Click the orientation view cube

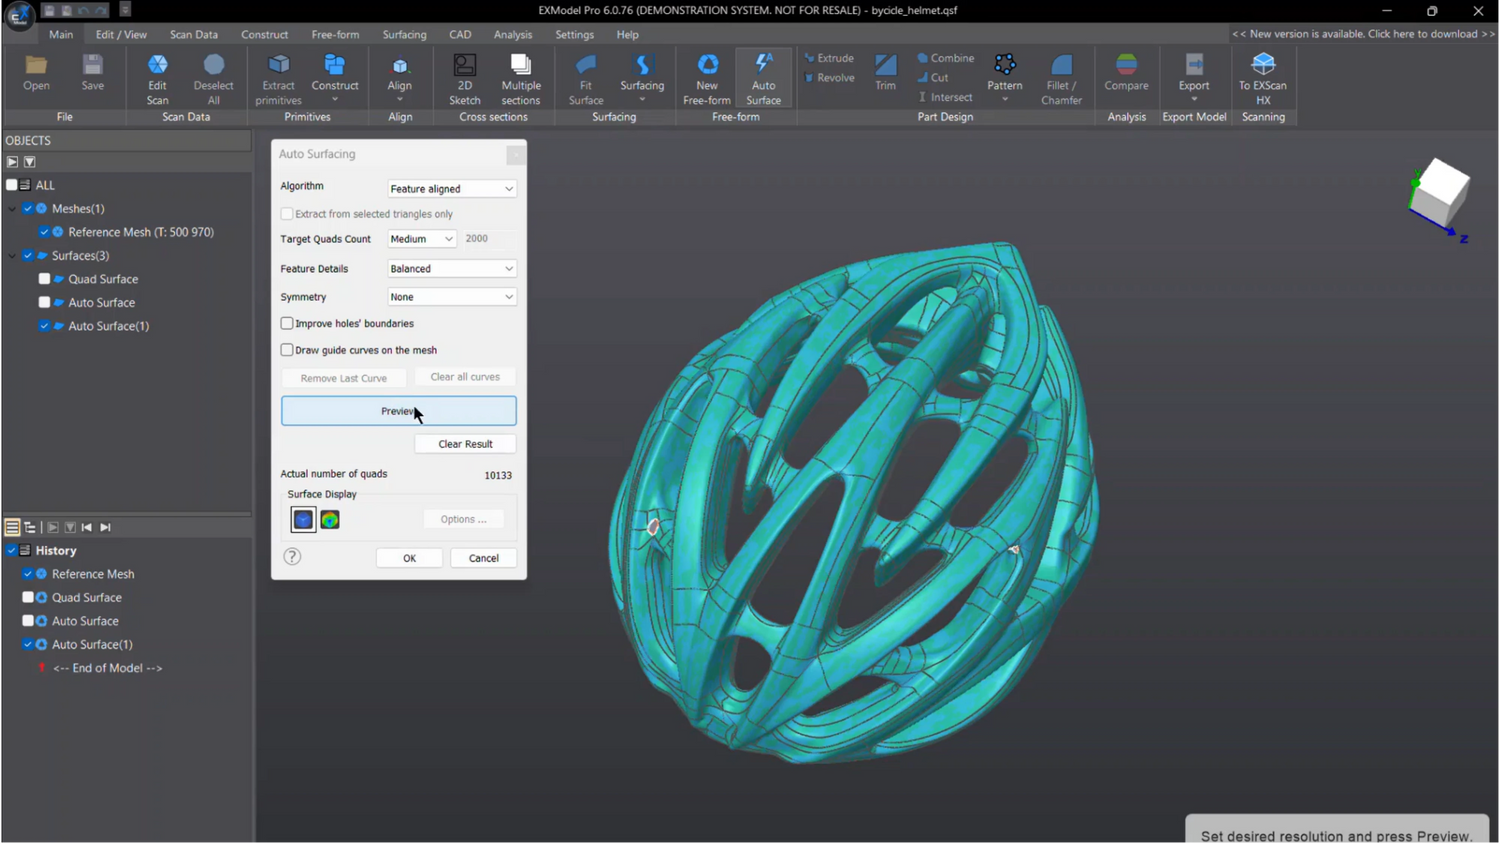(1441, 193)
